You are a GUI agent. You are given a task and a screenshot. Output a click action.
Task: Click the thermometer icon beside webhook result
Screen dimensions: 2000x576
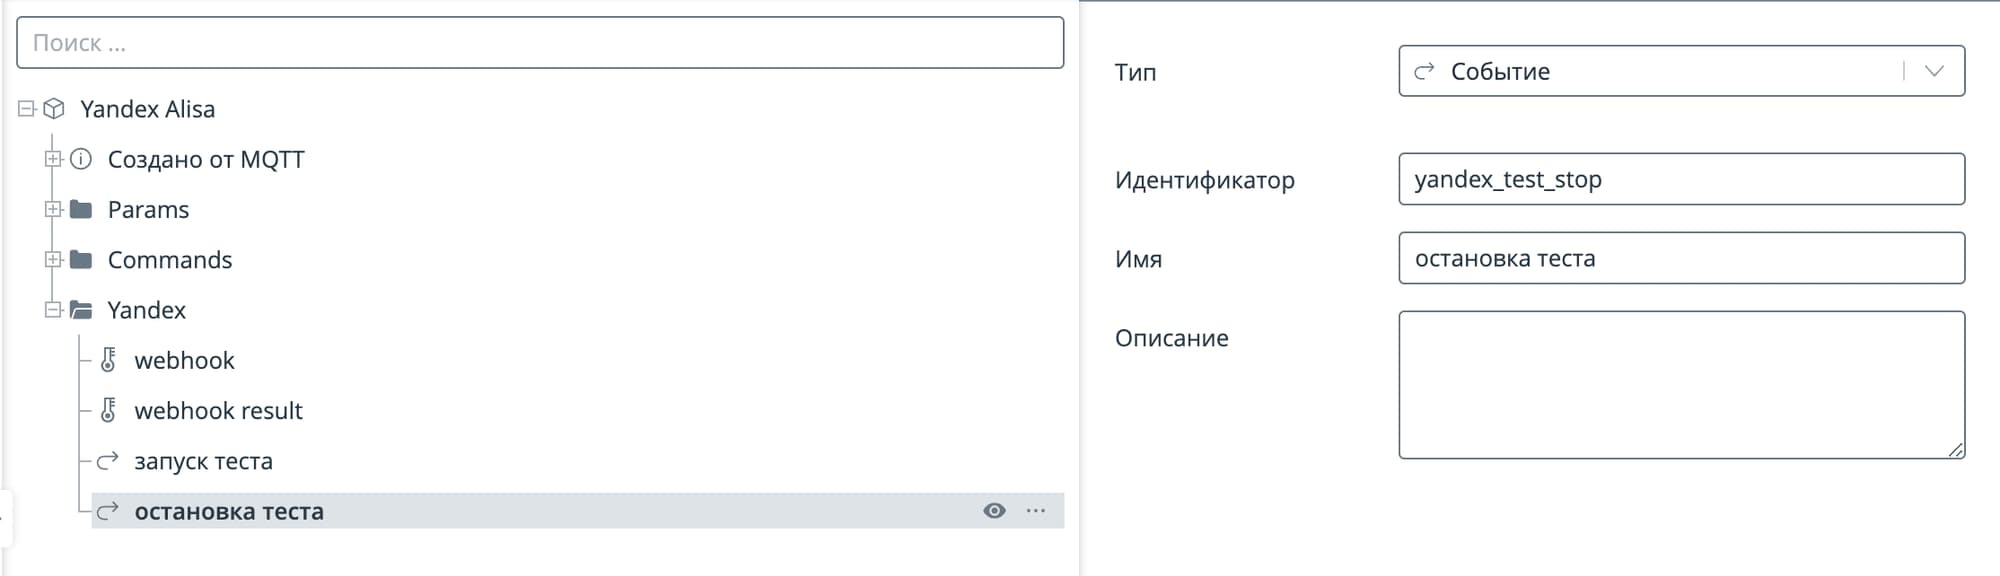pos(108,410)
